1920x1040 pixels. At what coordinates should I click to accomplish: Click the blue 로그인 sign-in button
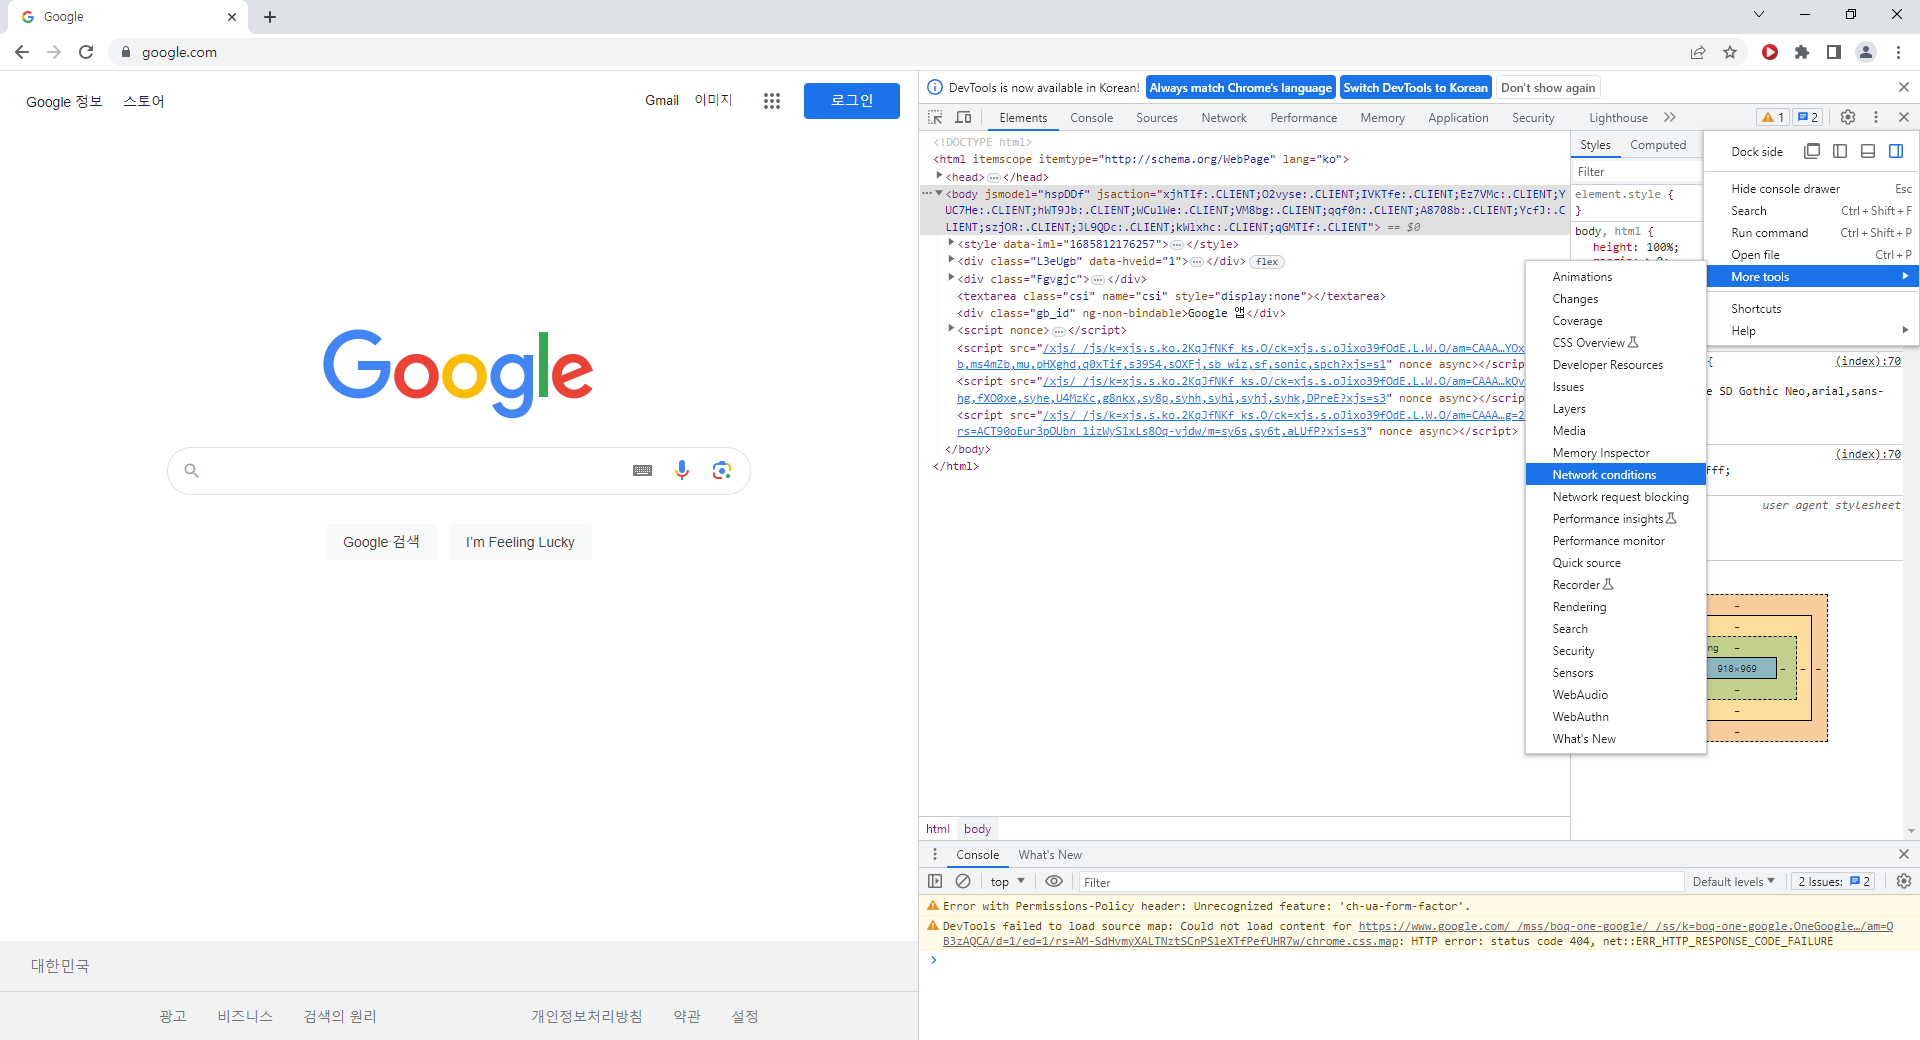click(x=852, y=101)
